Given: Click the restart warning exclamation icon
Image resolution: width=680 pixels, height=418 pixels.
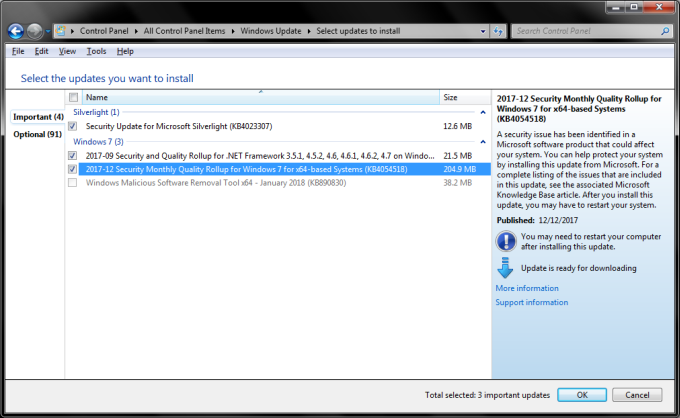Looking at the screenshot, I should coord(506,241).
